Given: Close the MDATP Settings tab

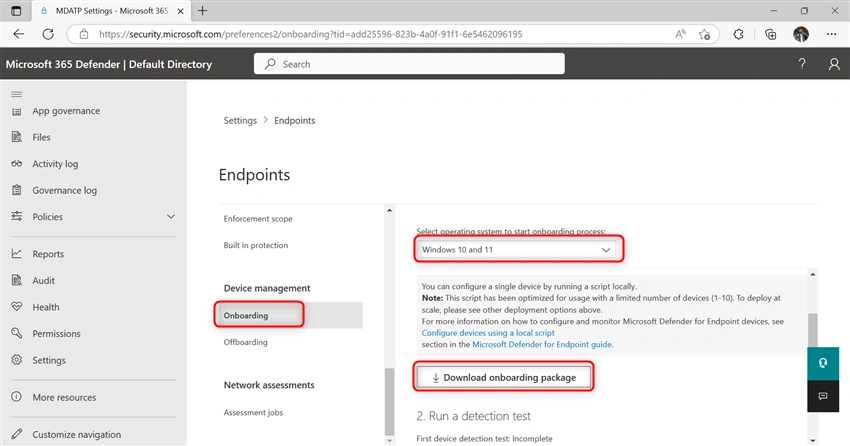Looking at the screenshot, I should tap(181, 11).
